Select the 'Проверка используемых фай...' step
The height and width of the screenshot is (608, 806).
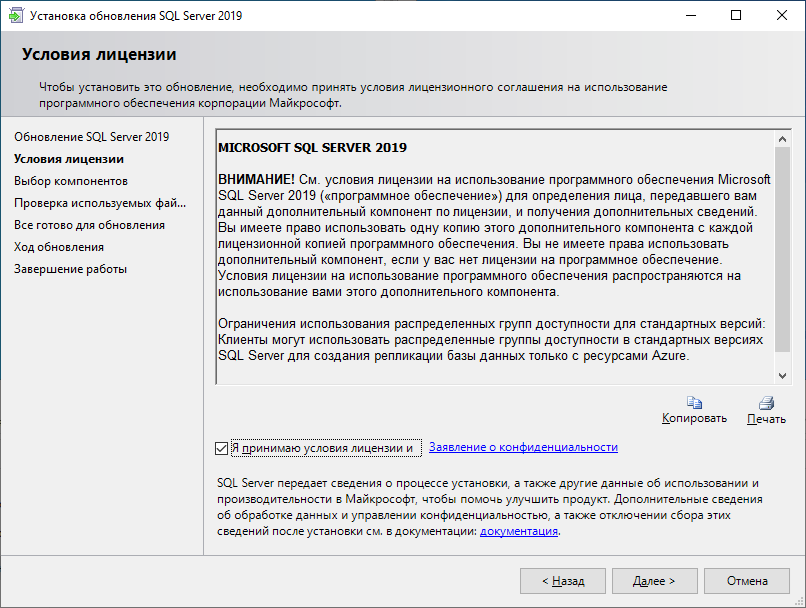(100, 203)
